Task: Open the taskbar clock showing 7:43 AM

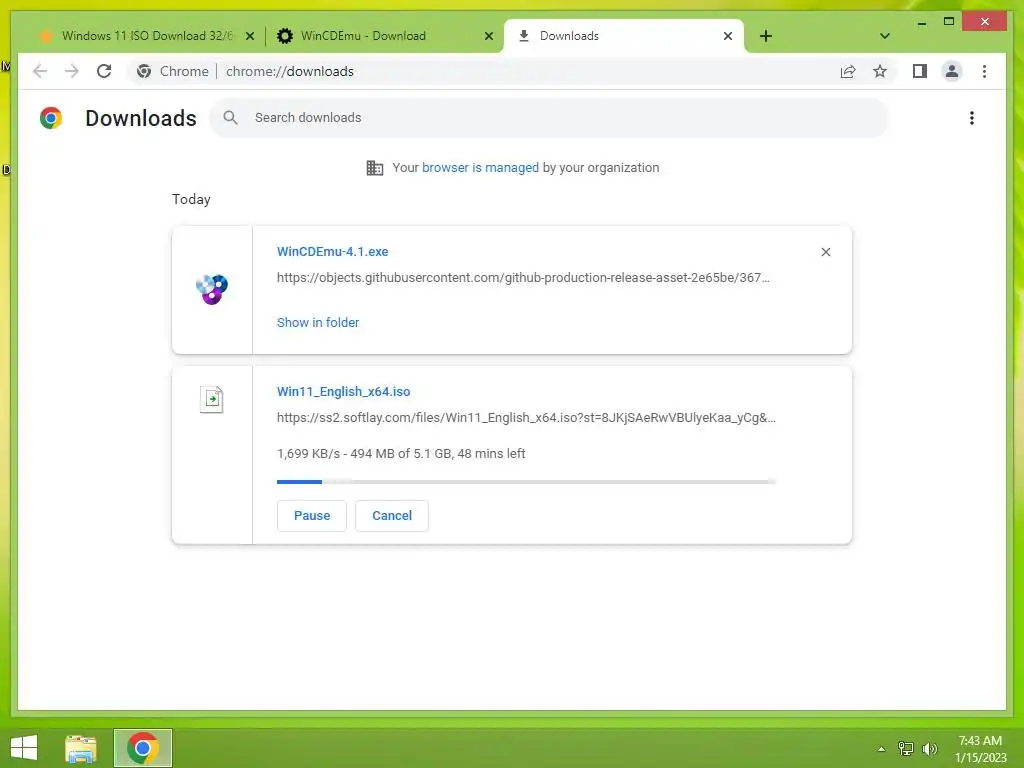Action: [x=980, y=749]
